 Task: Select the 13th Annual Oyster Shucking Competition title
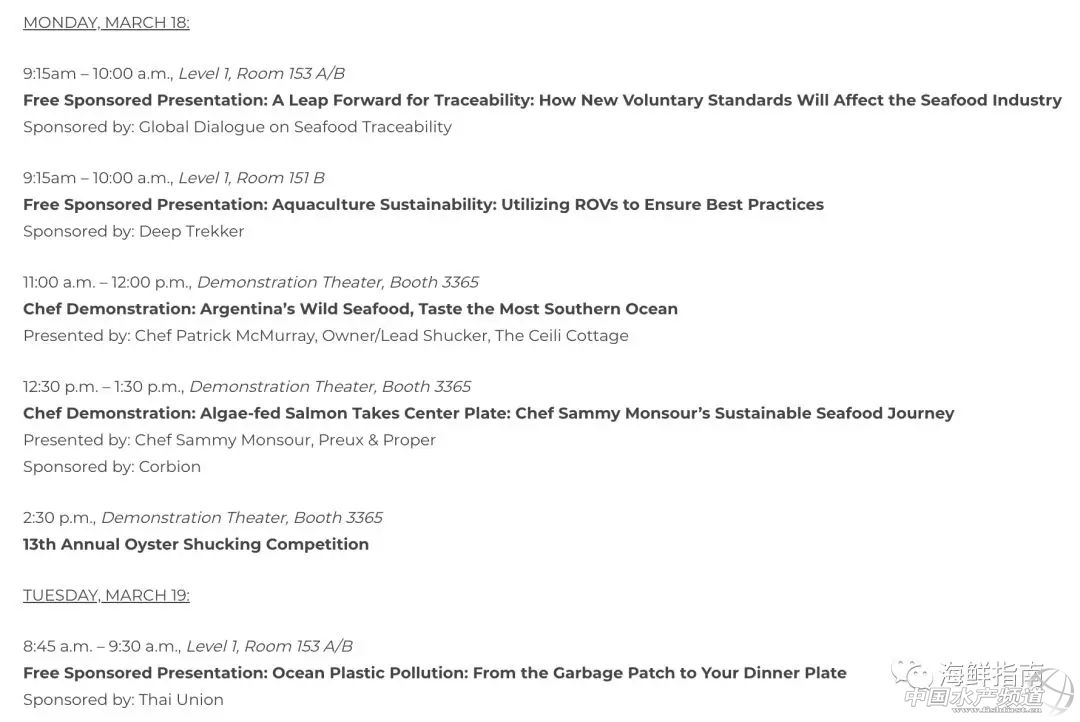(x=196, y=544)
